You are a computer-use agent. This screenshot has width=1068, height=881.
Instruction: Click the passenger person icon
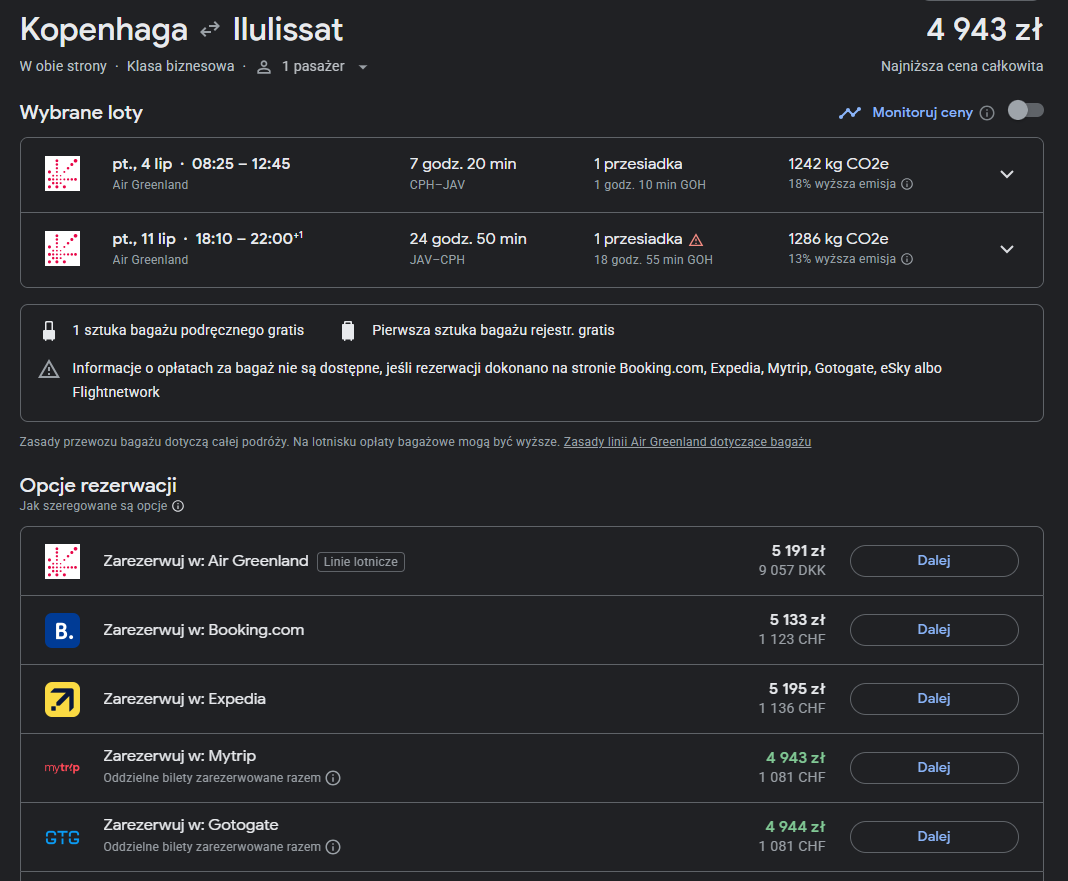coord(264,67)
